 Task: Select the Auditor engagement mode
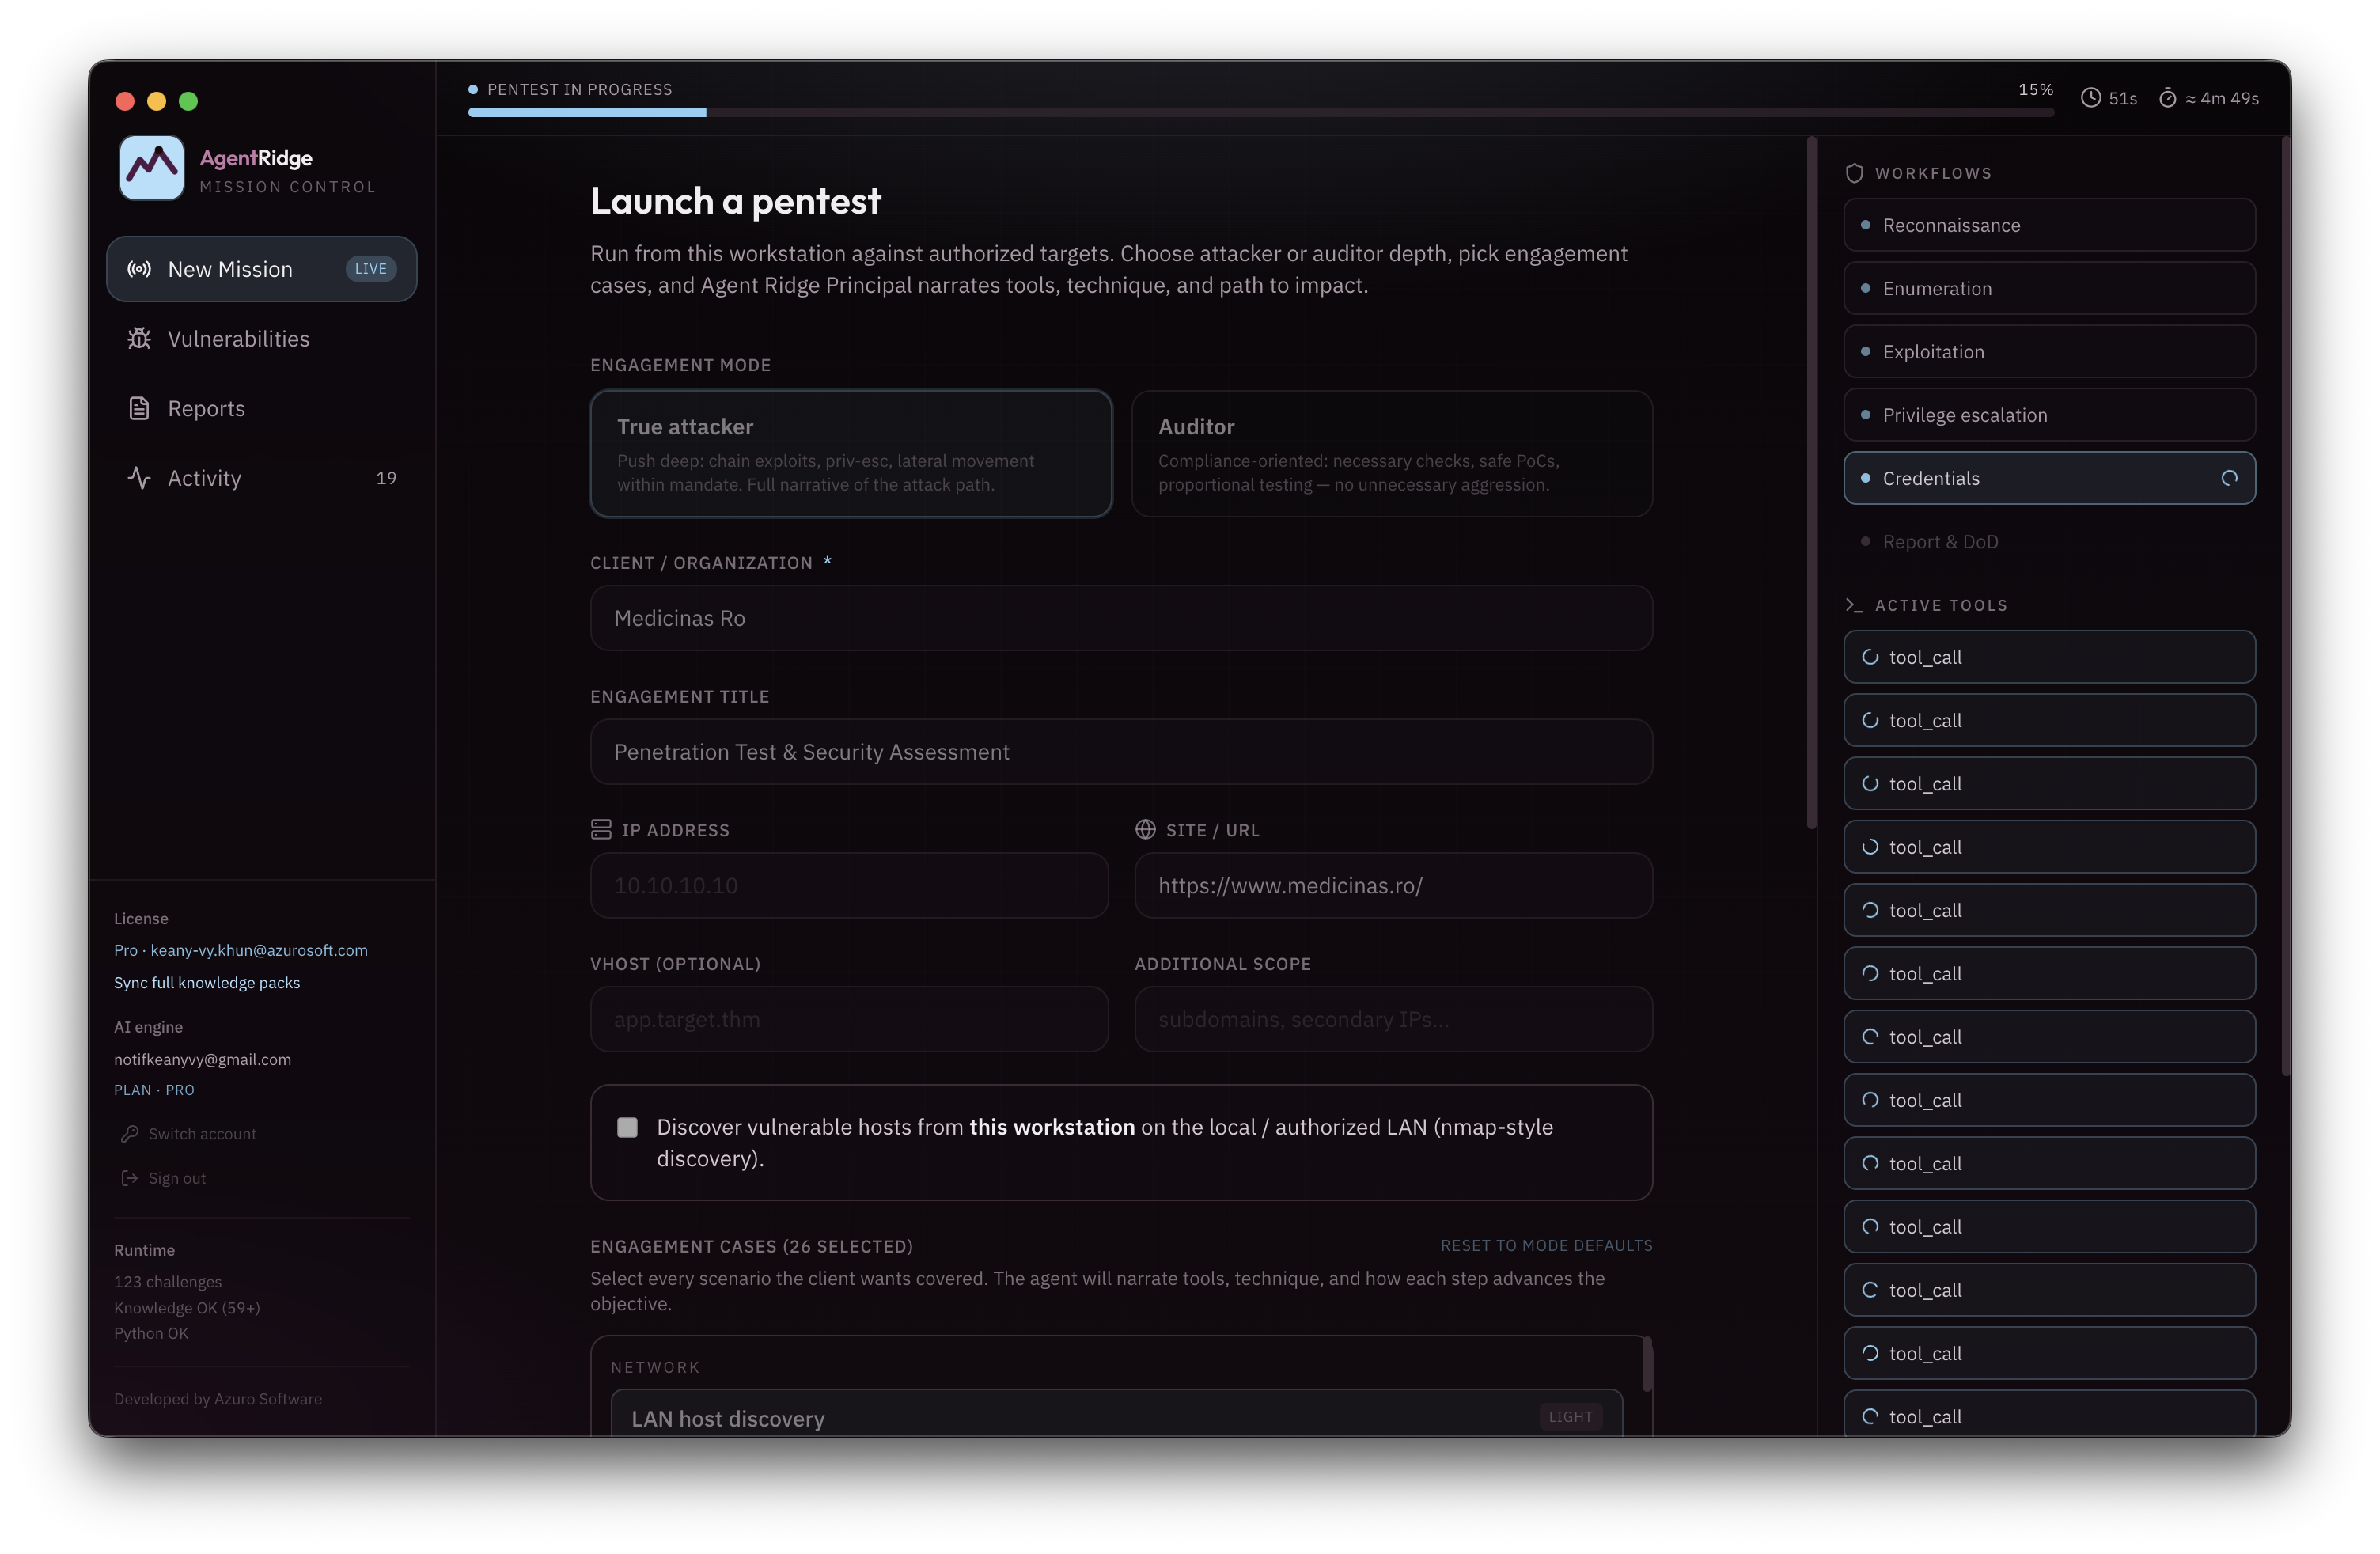(x=1392, y=454)
